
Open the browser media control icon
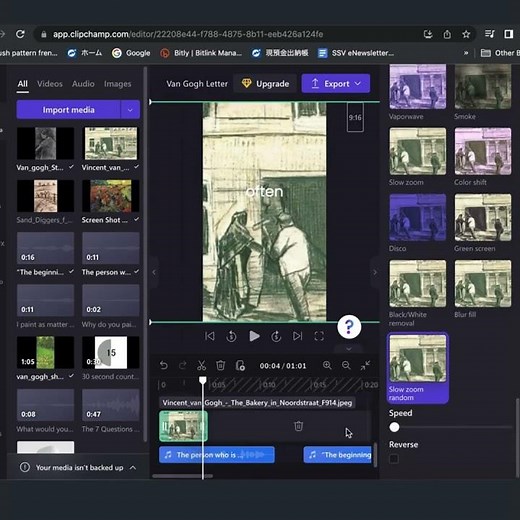coord(490,34)
